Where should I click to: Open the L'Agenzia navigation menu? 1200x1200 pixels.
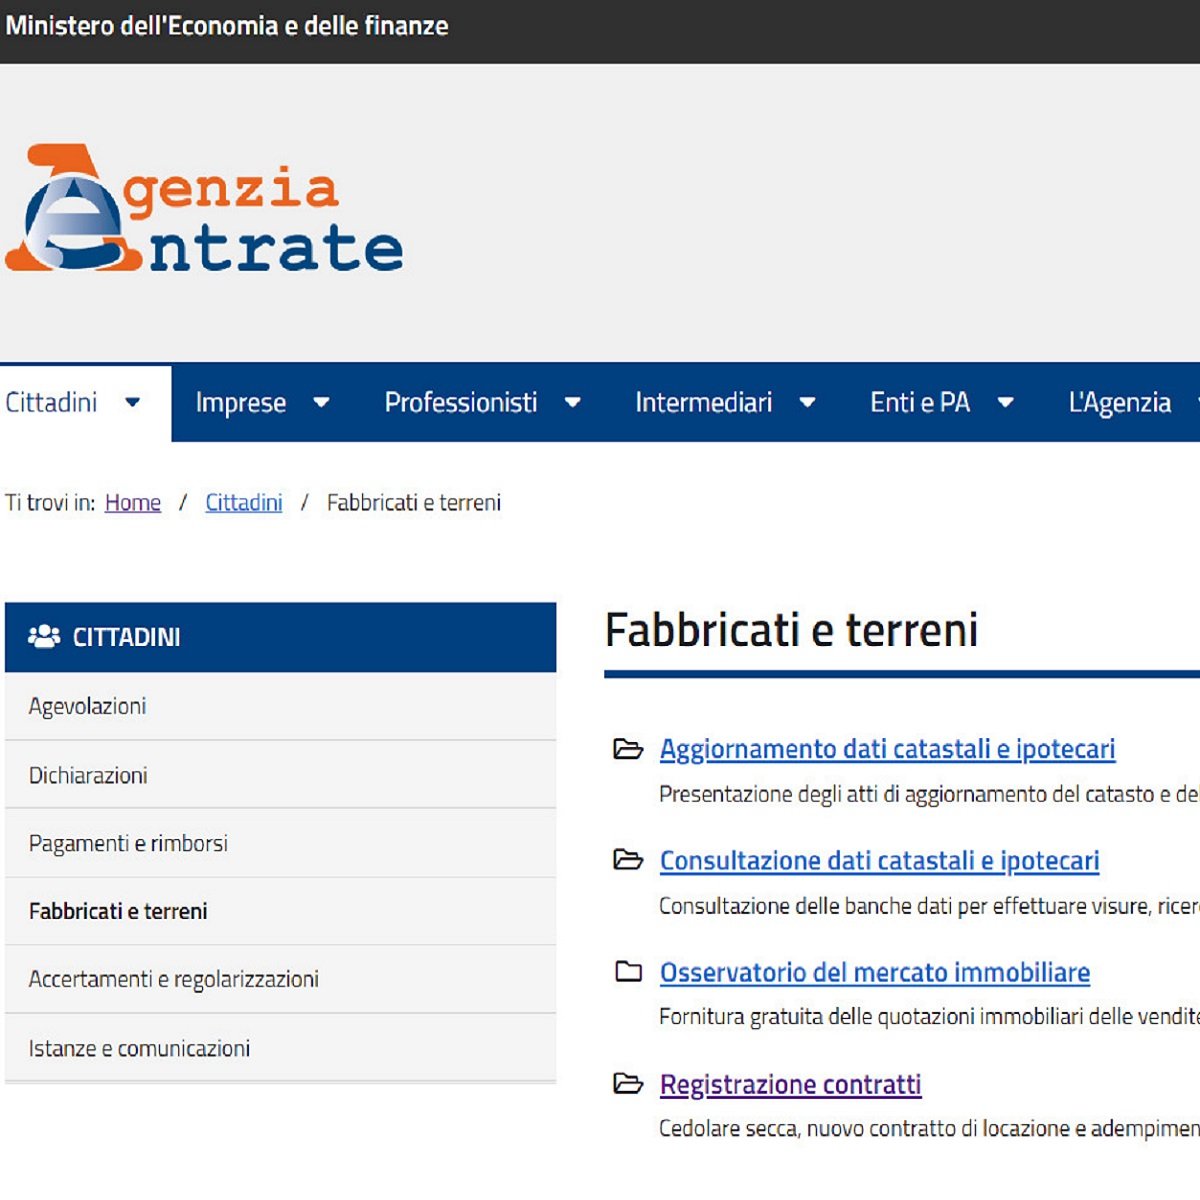click(x=1119, y=402)
